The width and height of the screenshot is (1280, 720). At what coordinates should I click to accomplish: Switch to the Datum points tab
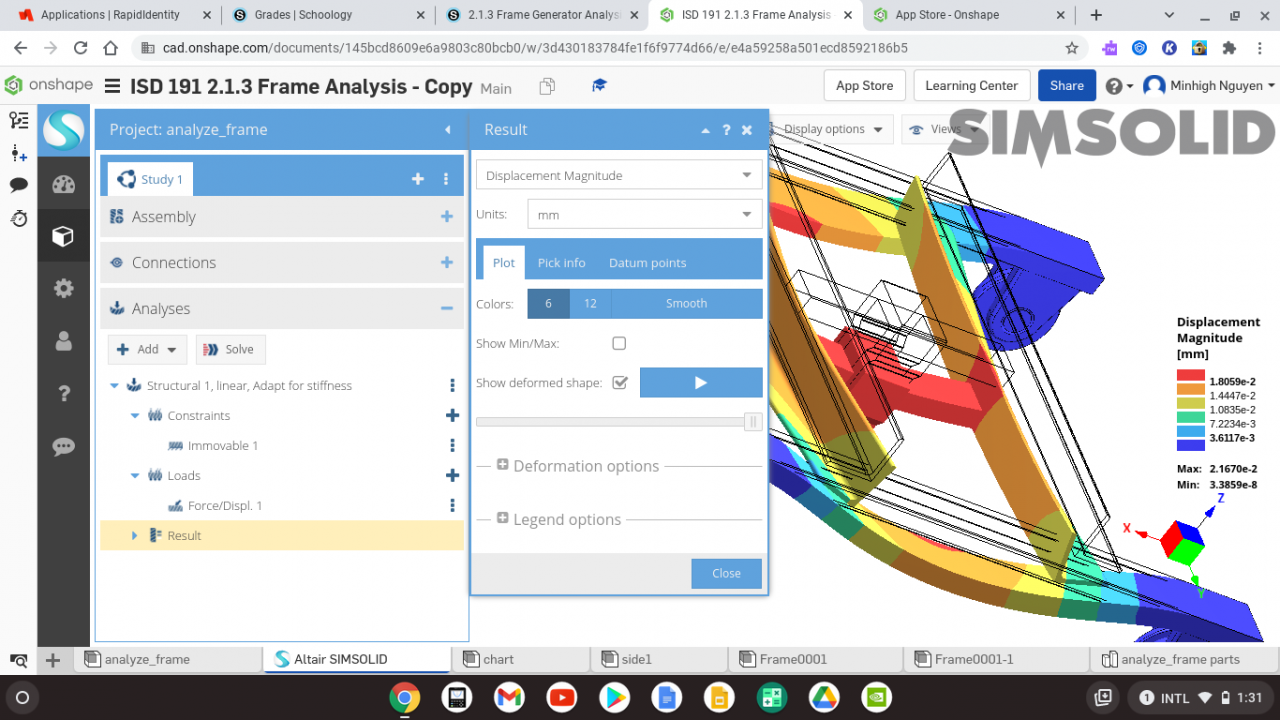point(647,262)
